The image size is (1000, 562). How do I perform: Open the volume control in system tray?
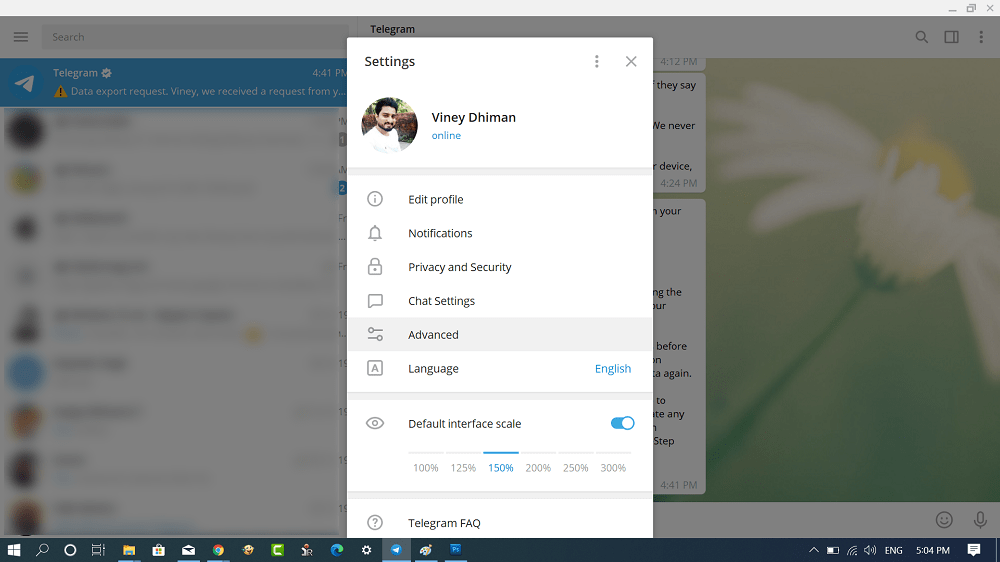(x=870, y=550)
